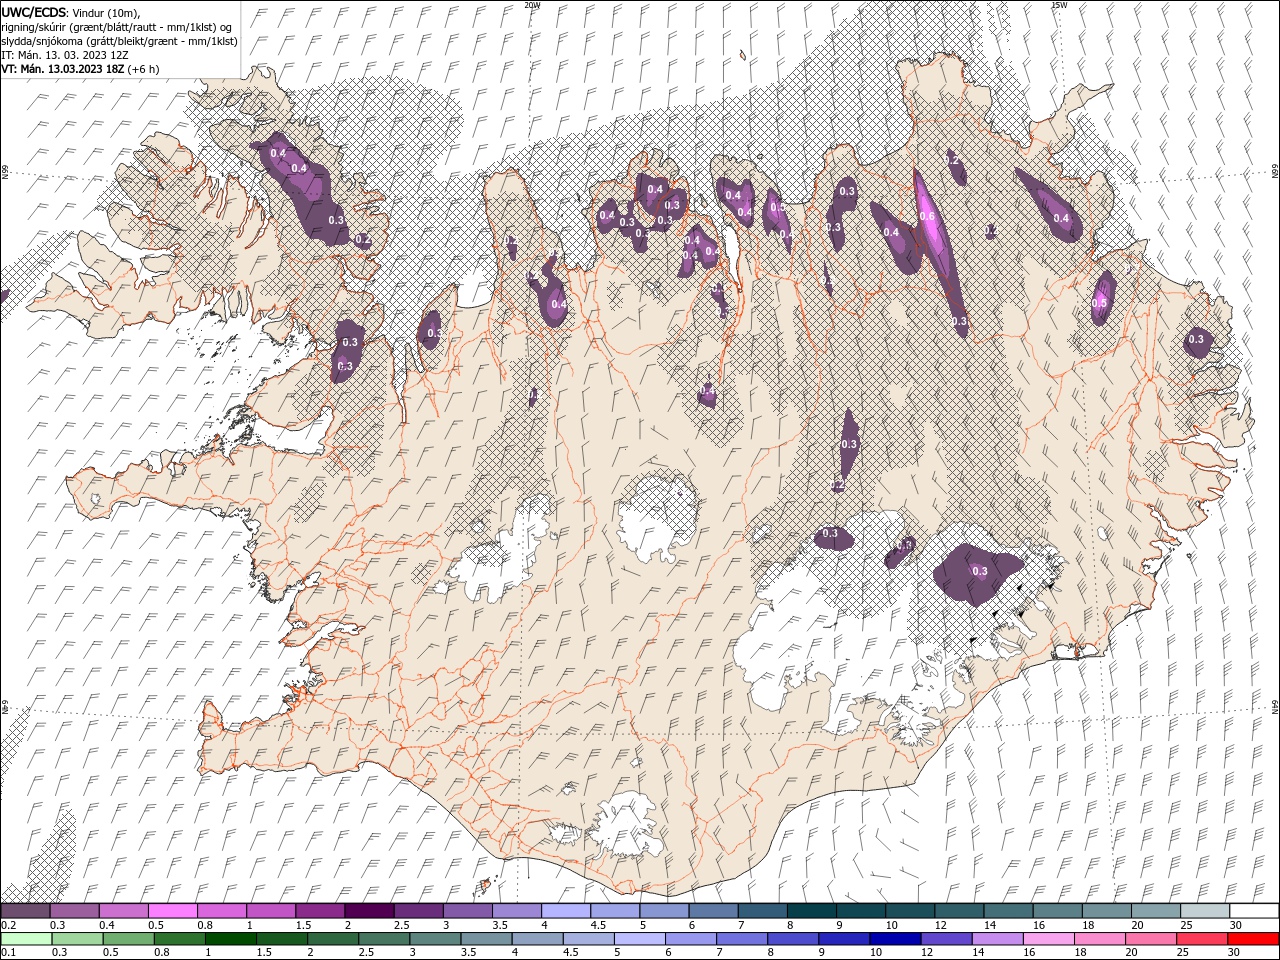Pick the rain scale swatch between 25 and 30
Viewport: 1280px width, 960px height.
(1202, 939)
